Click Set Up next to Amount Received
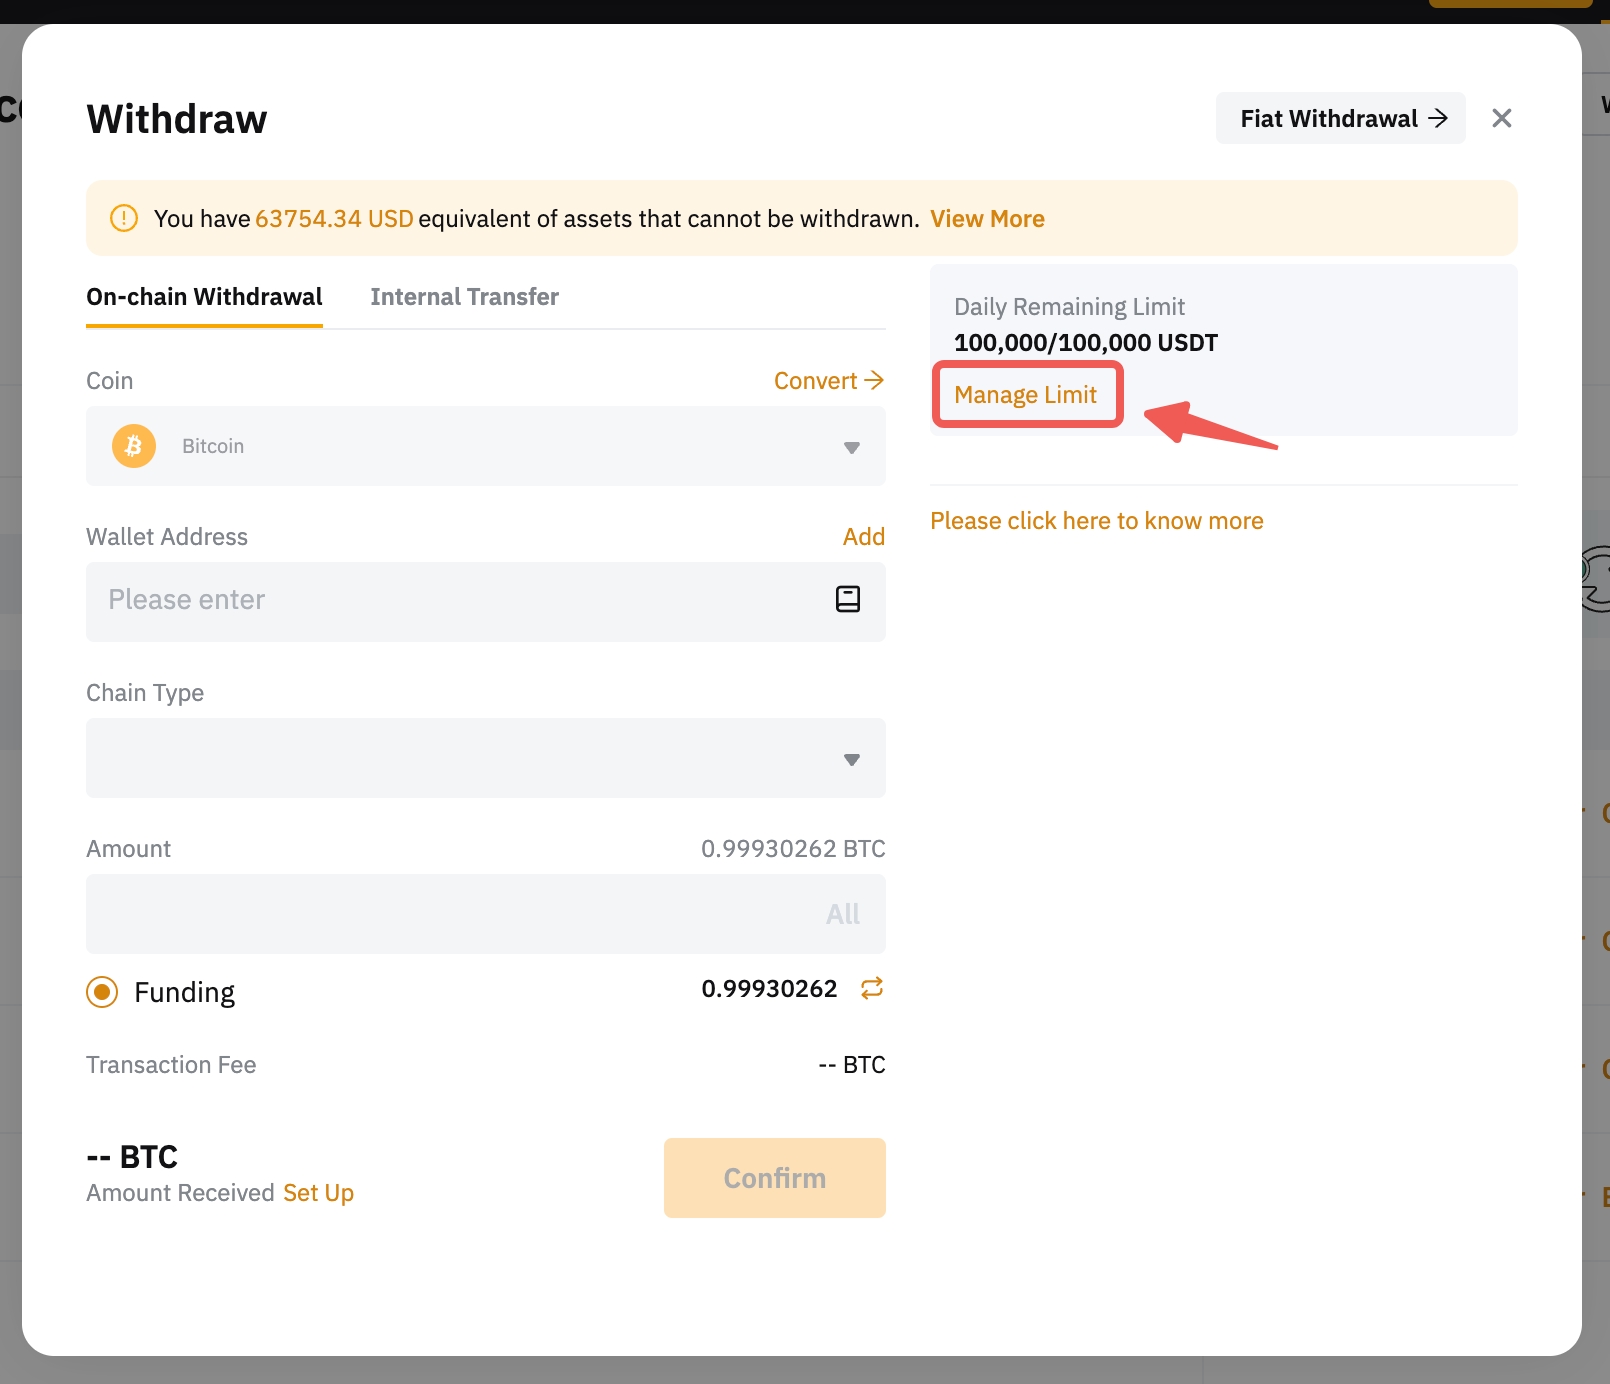The height and width of the screenshot is (1384, 1610). pyautogui.click(x=318, y=1193)
